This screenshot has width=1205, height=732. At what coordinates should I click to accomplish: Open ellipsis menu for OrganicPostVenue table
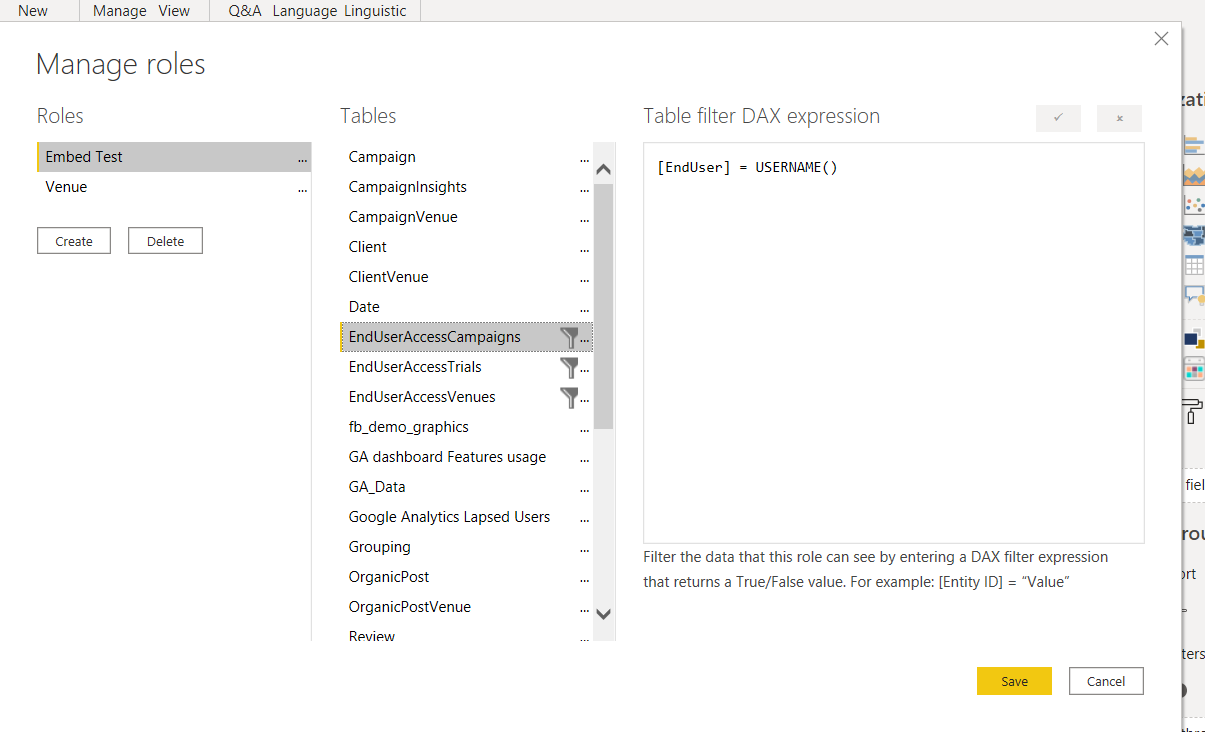pyautogui.click(x=585, y=609)
